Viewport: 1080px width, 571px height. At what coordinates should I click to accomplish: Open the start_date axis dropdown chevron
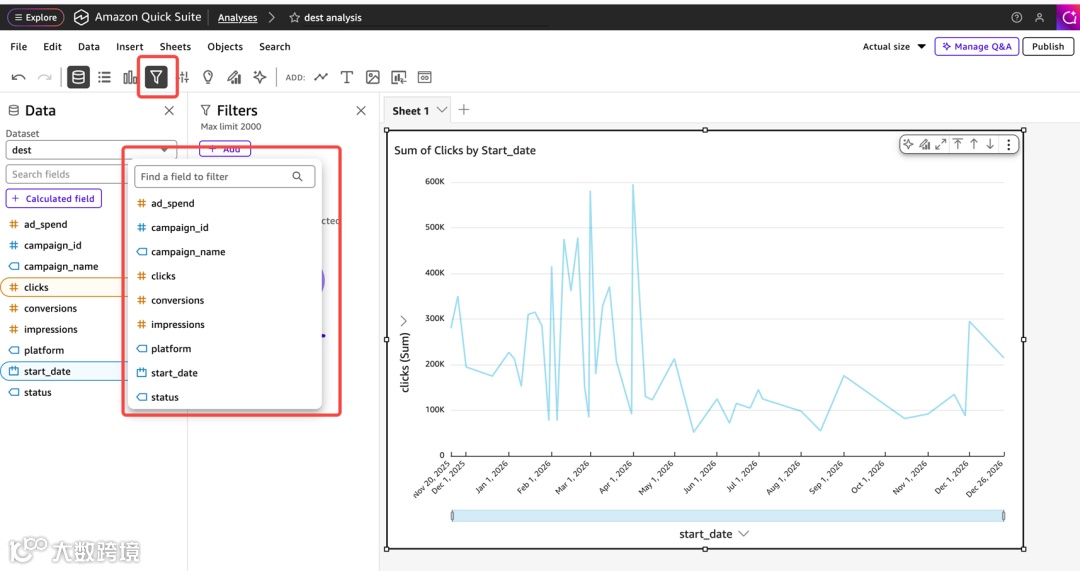click(744, 534)
